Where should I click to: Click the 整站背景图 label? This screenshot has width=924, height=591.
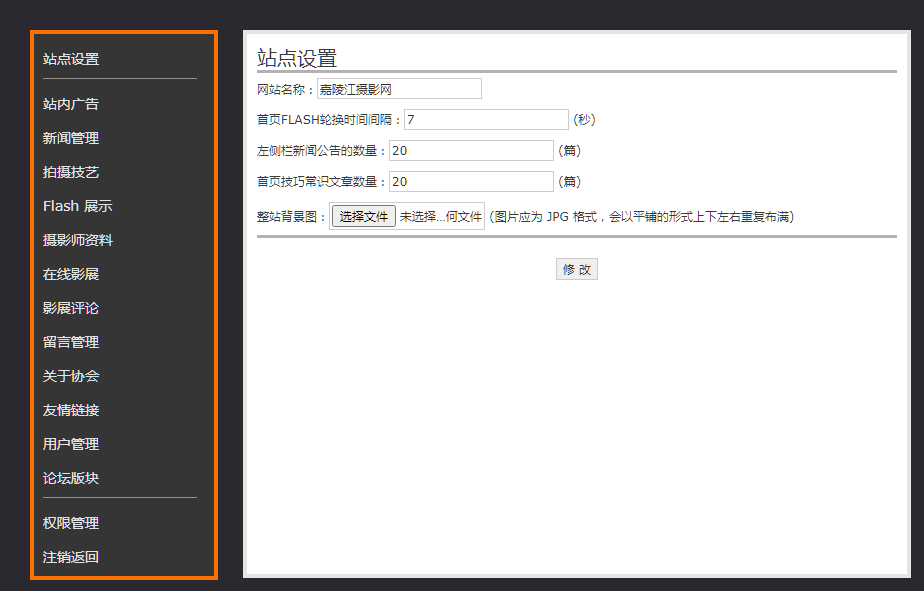coord(292,217)
